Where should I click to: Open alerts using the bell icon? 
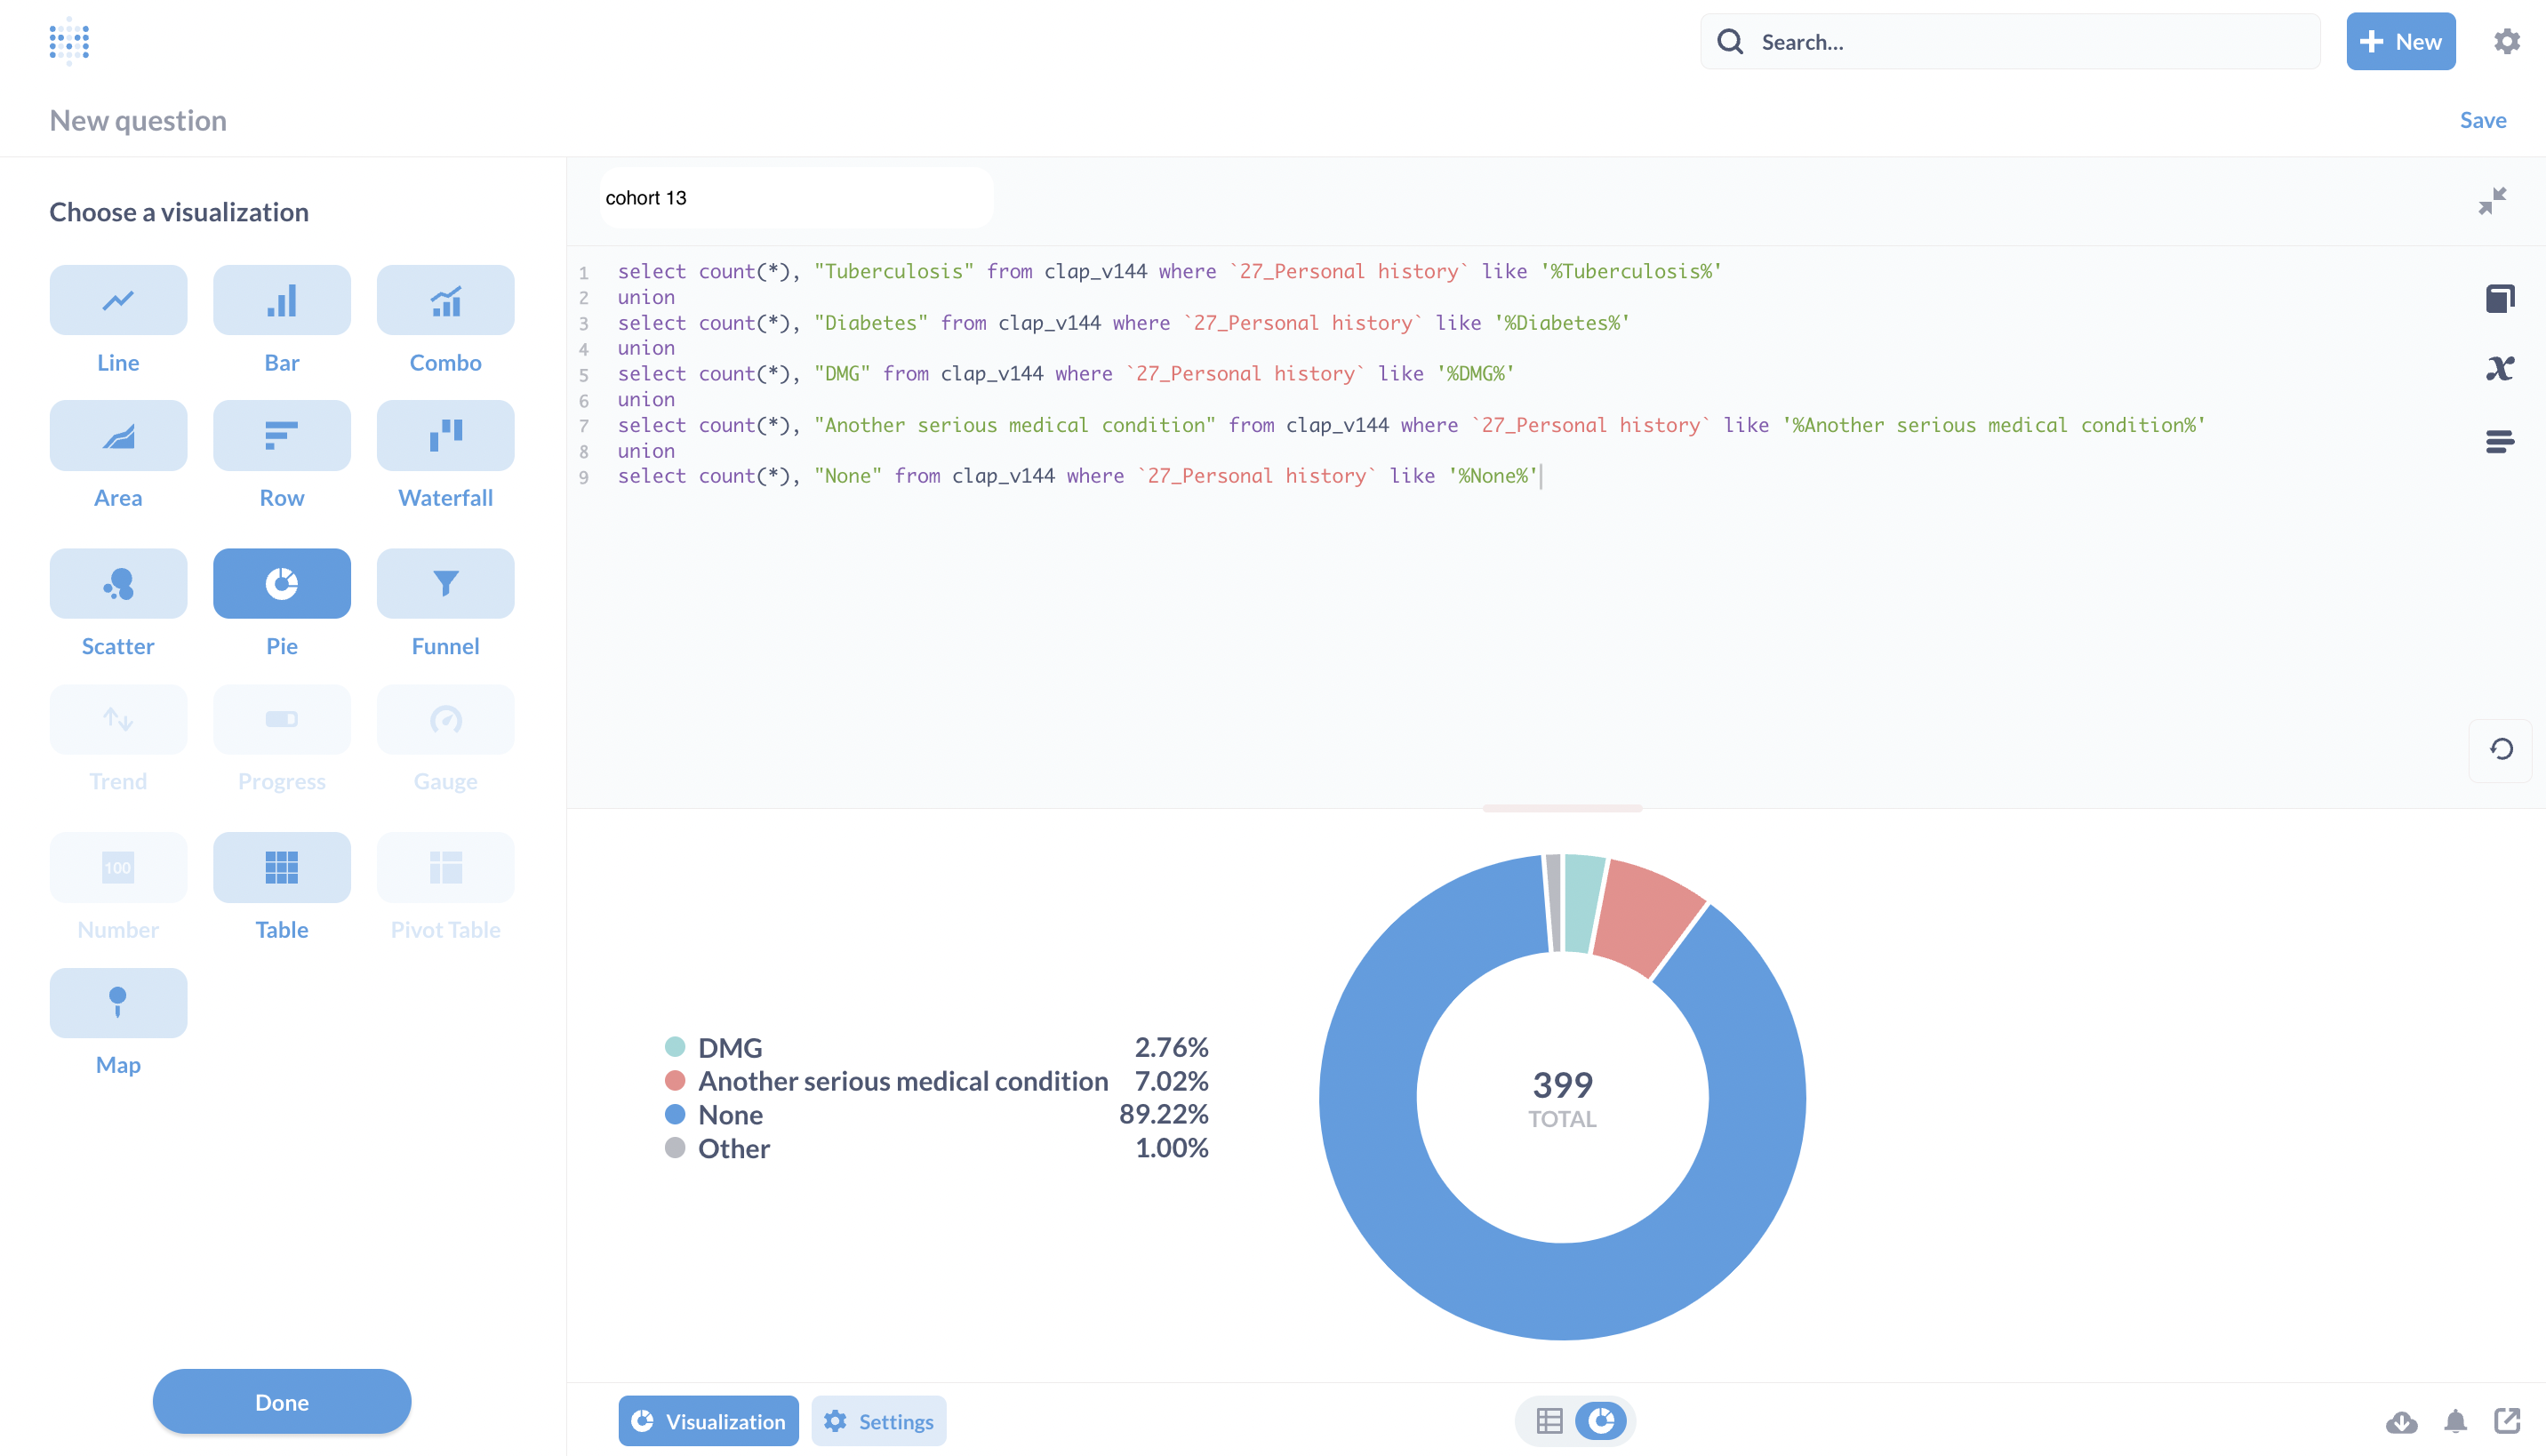(2455, 1421)
